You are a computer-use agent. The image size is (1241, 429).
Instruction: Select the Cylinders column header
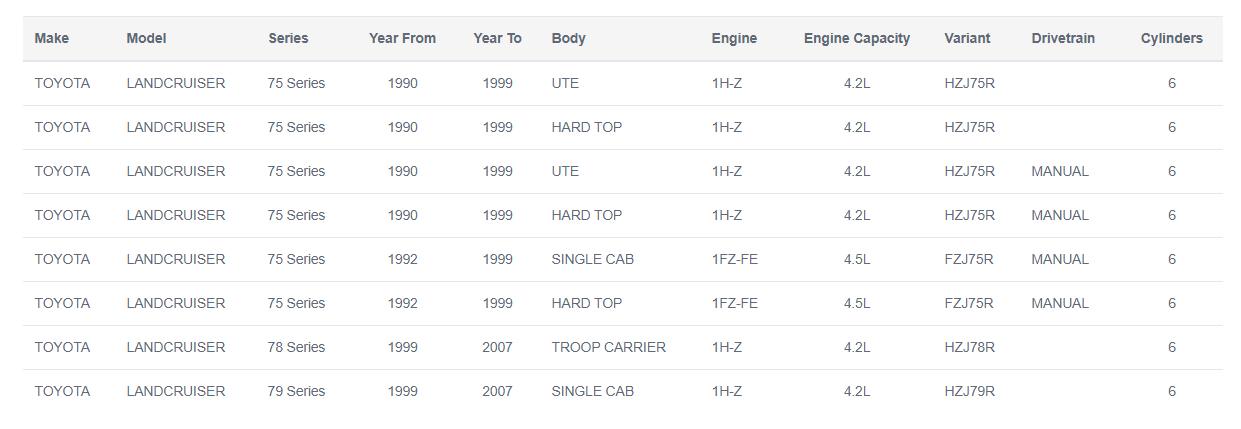tap(1171, 39)
